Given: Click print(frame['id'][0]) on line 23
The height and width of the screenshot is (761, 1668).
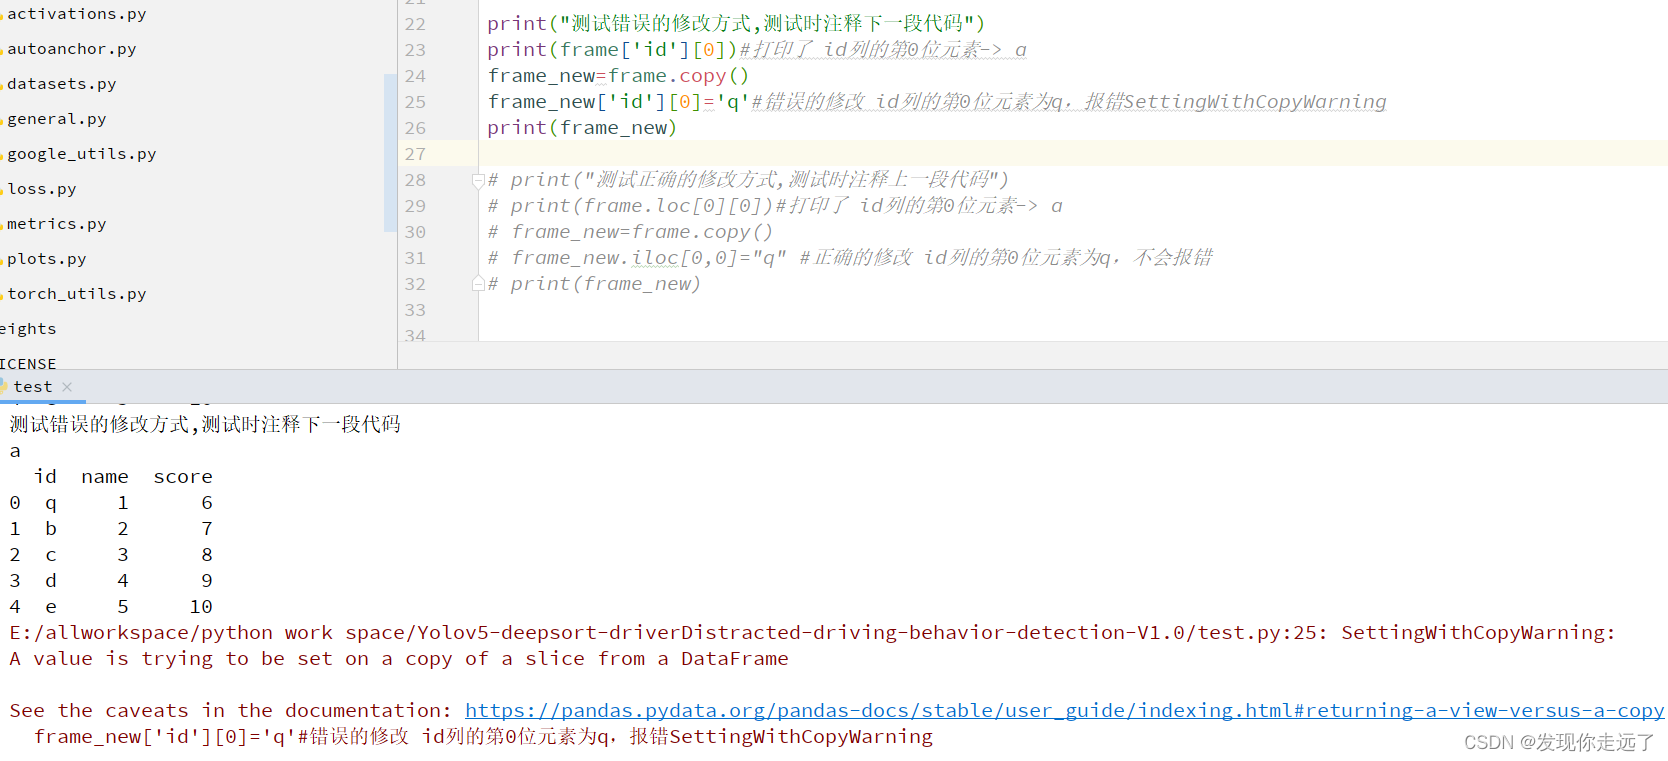Looking at the screenshot, I should point(612,50).
